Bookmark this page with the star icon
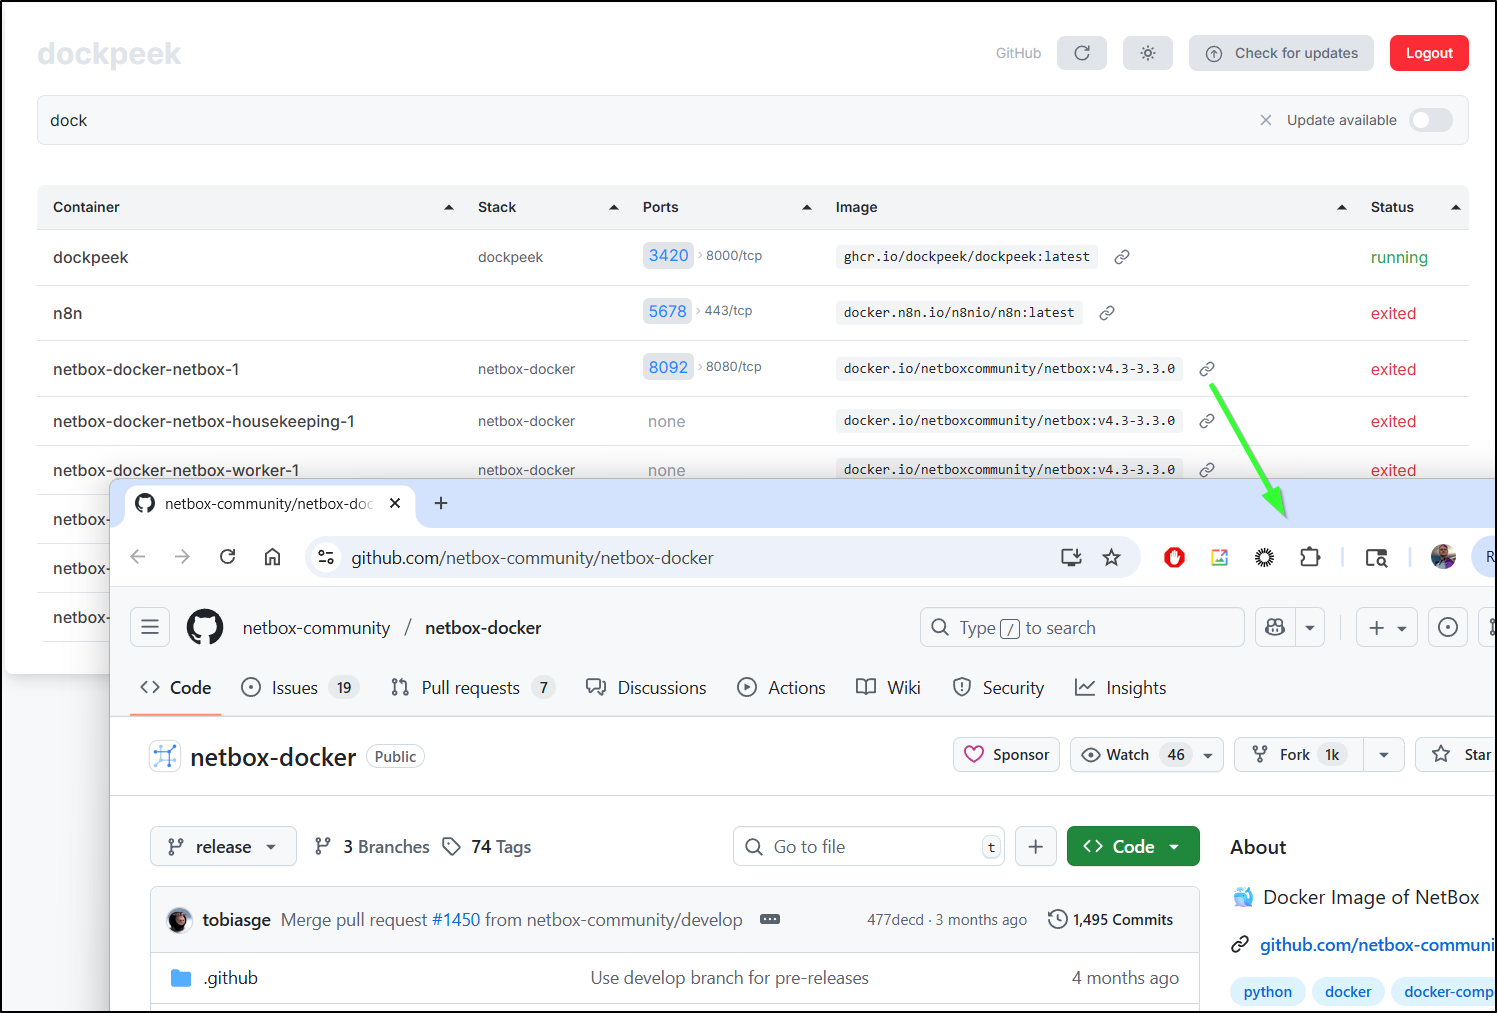1497x1013 pixels. coord(1111,557)
